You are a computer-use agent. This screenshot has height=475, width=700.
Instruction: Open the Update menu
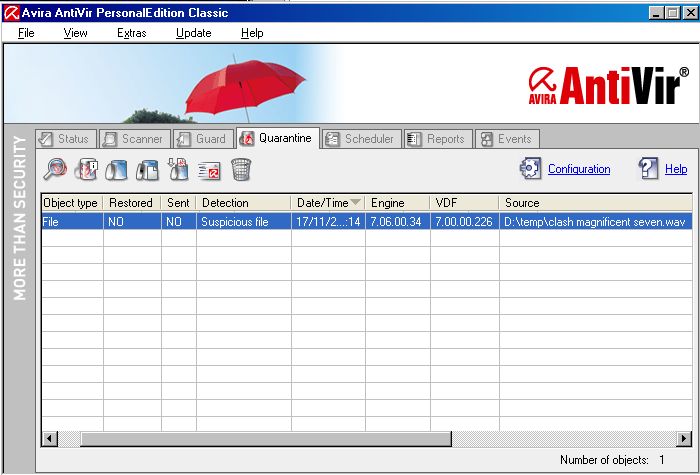pyautogui.click(x=193, y=33)
